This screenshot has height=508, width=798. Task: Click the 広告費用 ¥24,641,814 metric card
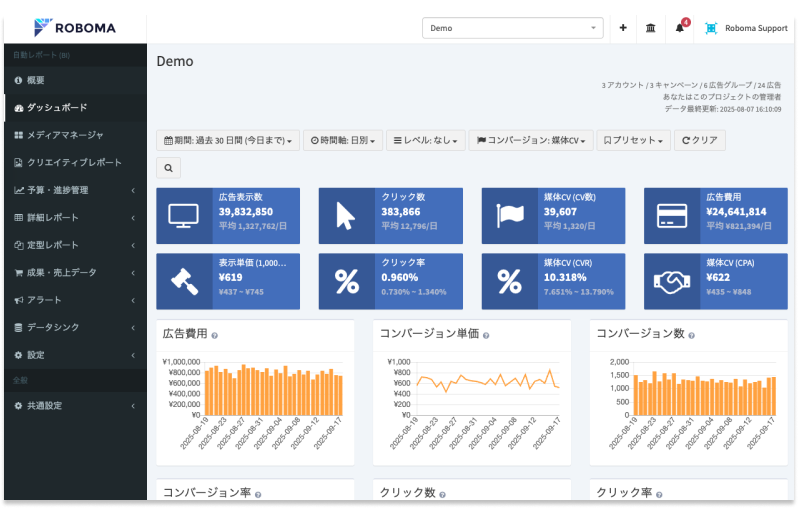click(x=714, y=216)
